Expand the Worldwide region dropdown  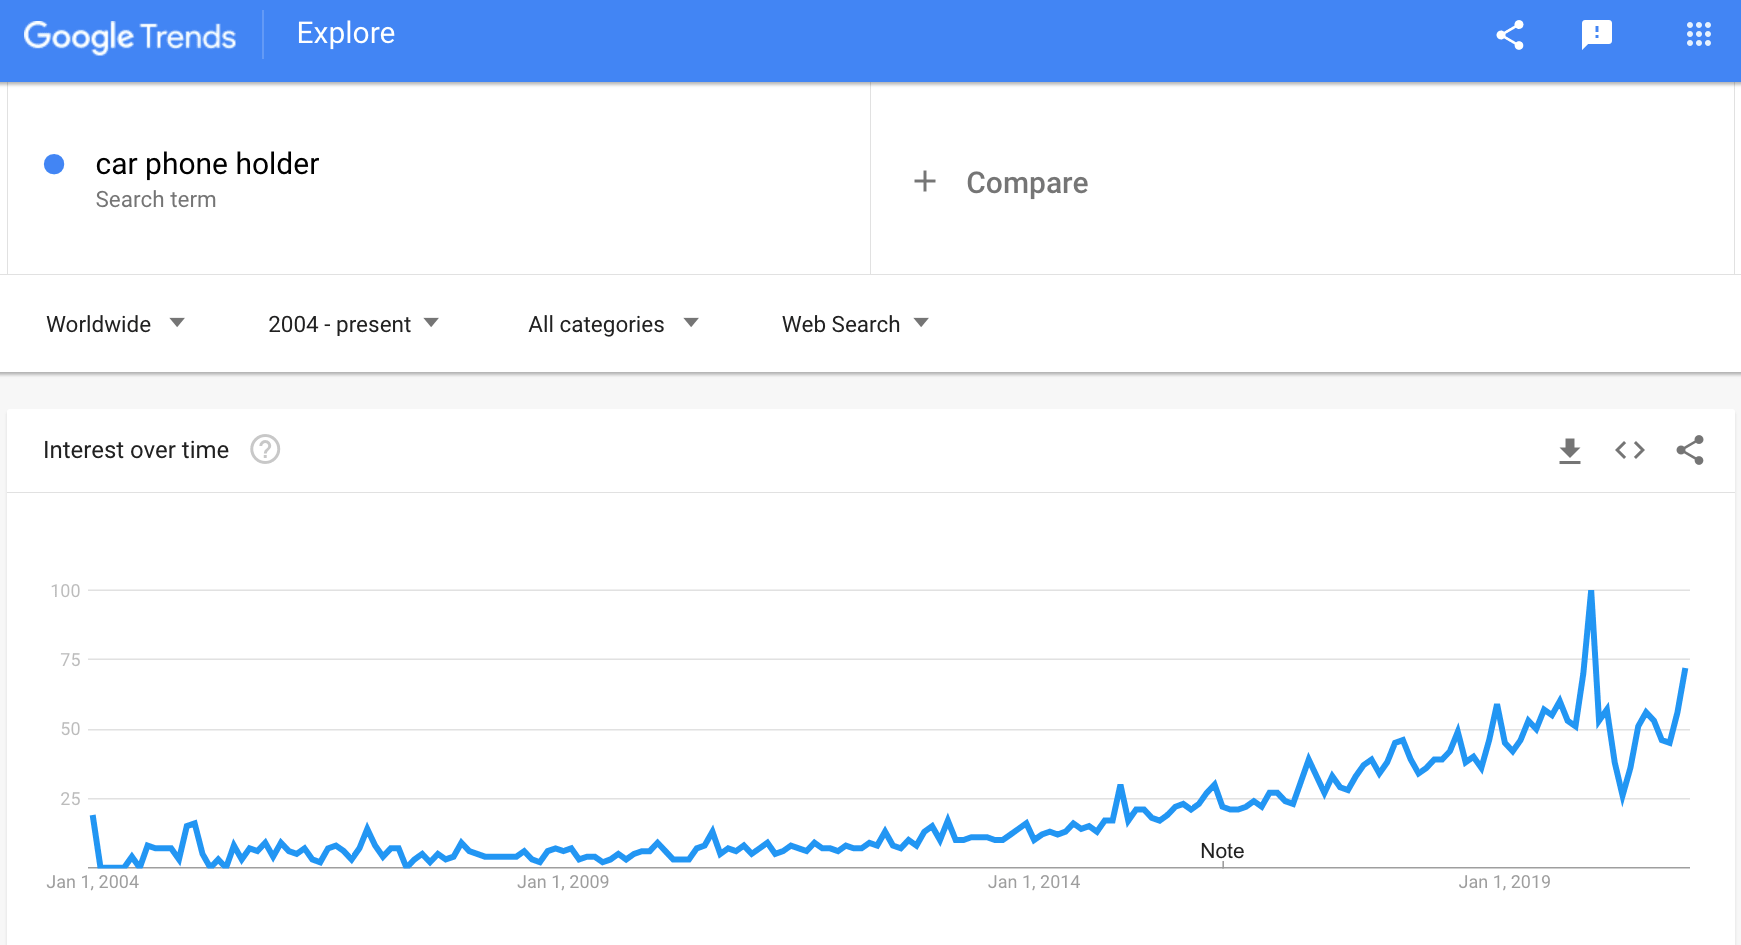tap(116, 324)
